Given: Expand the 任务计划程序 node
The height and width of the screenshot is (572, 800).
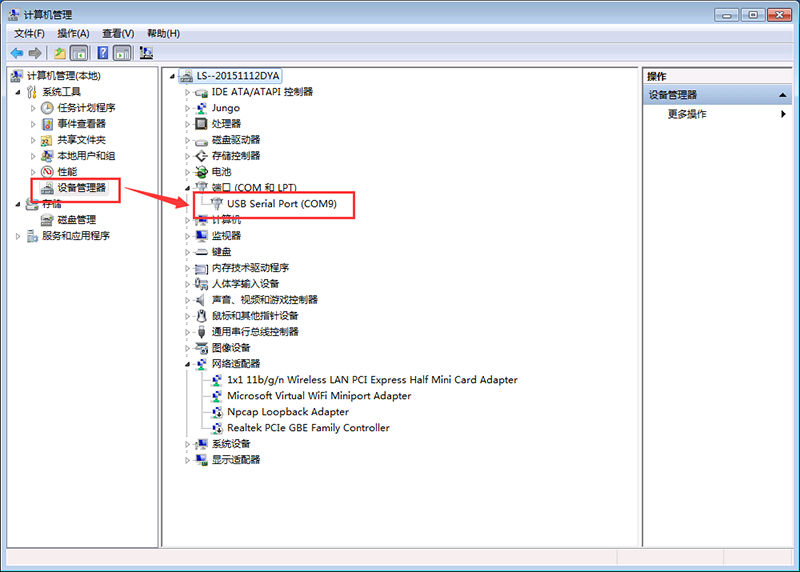Looking at the screenshot, I should point(33,108).
